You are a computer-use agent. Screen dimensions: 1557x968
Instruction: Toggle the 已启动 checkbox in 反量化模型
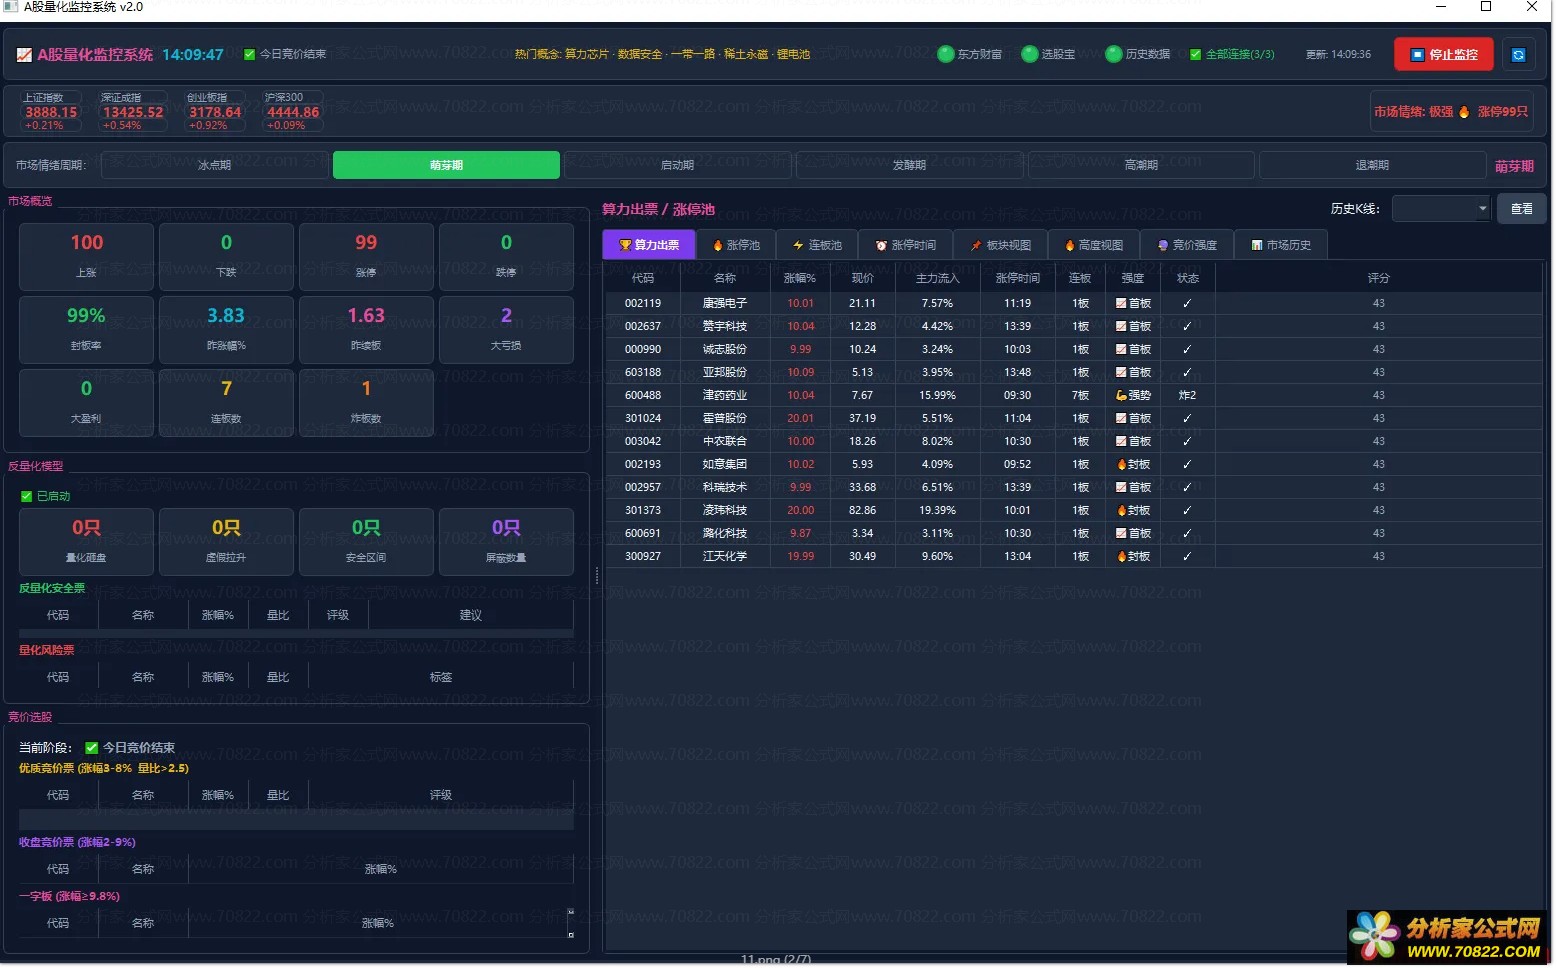26,496
